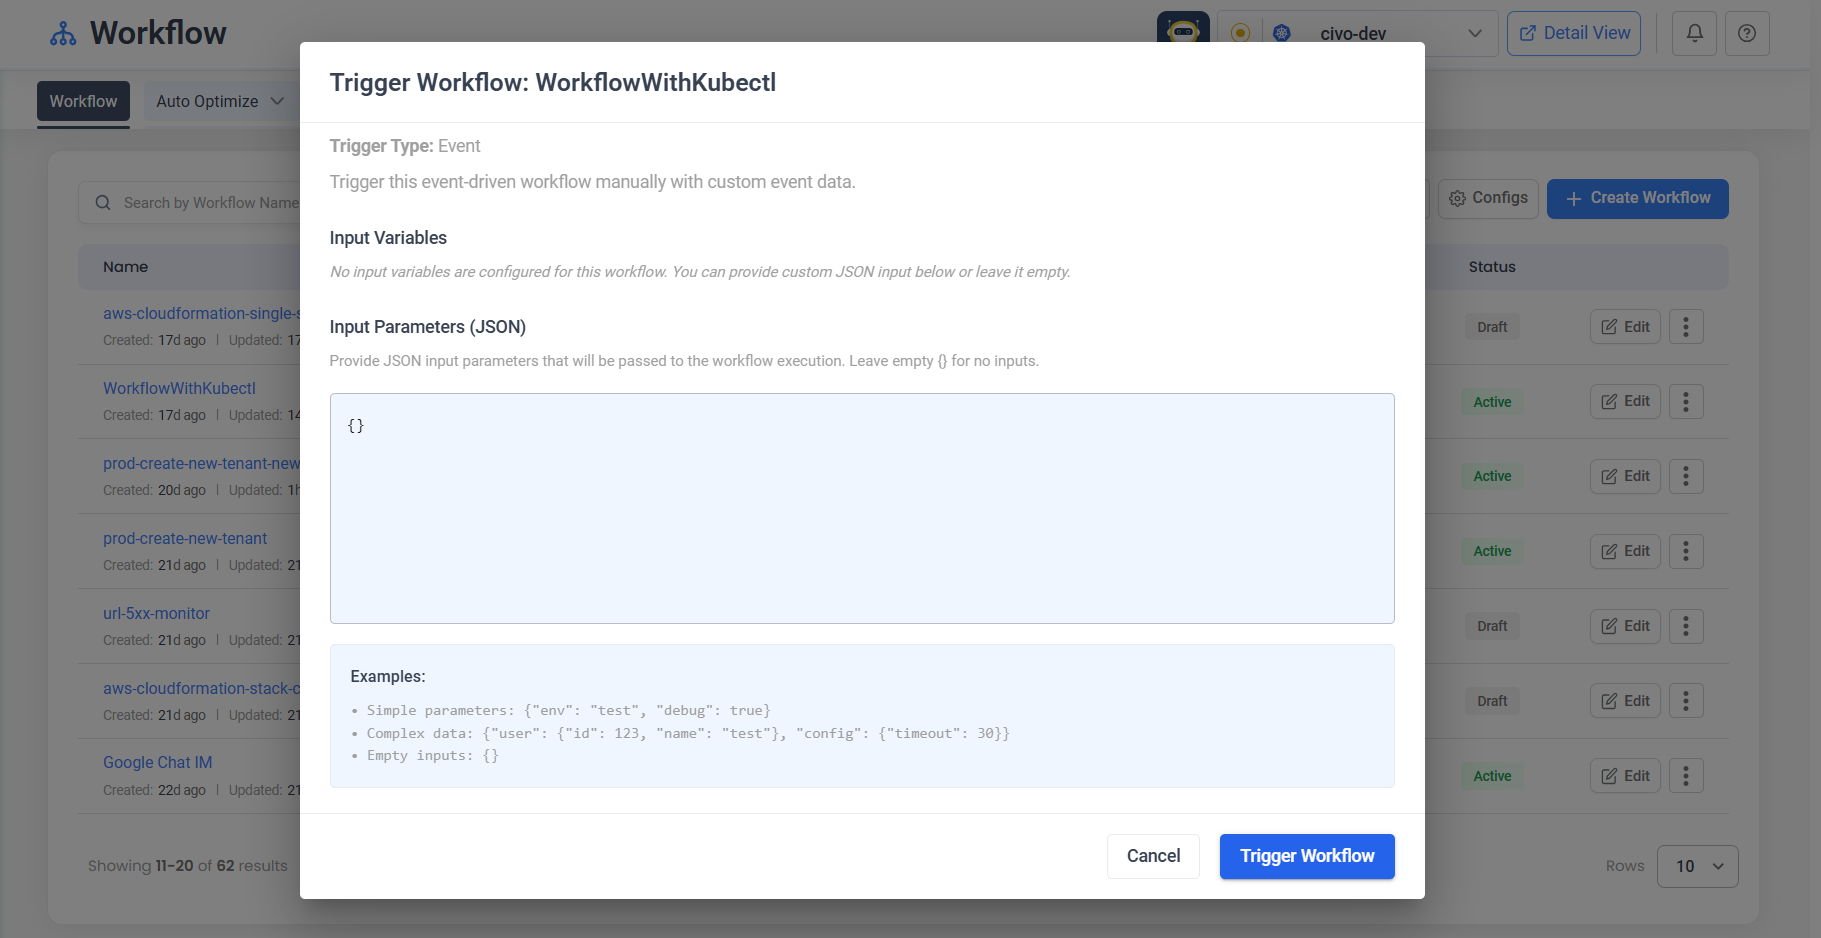Click the Kubernetes cluster icon beside civo-dev
Image resolution: width=1821 pixels, height=938 pixels.
[1282, 32]
